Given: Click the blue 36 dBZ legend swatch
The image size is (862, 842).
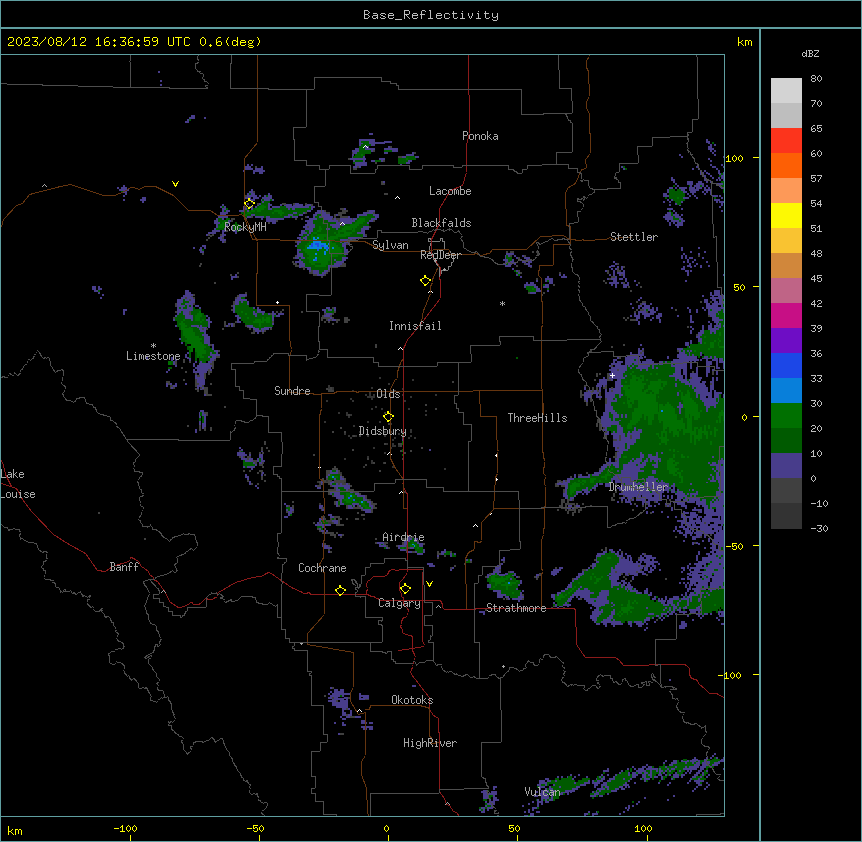Looking at the screenshot, I should 786,365.
